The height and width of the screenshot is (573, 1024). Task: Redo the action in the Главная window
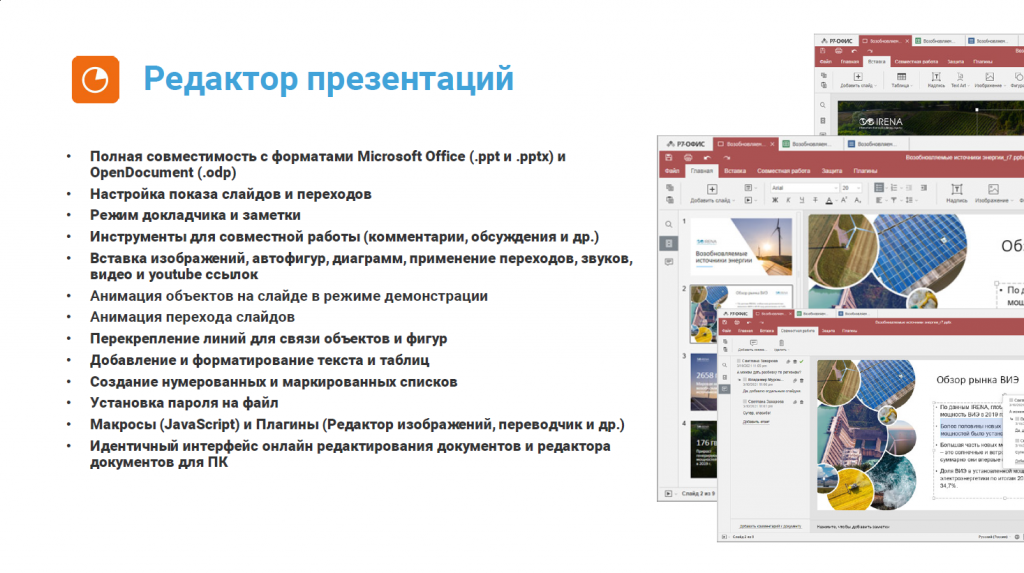point(726,157)
